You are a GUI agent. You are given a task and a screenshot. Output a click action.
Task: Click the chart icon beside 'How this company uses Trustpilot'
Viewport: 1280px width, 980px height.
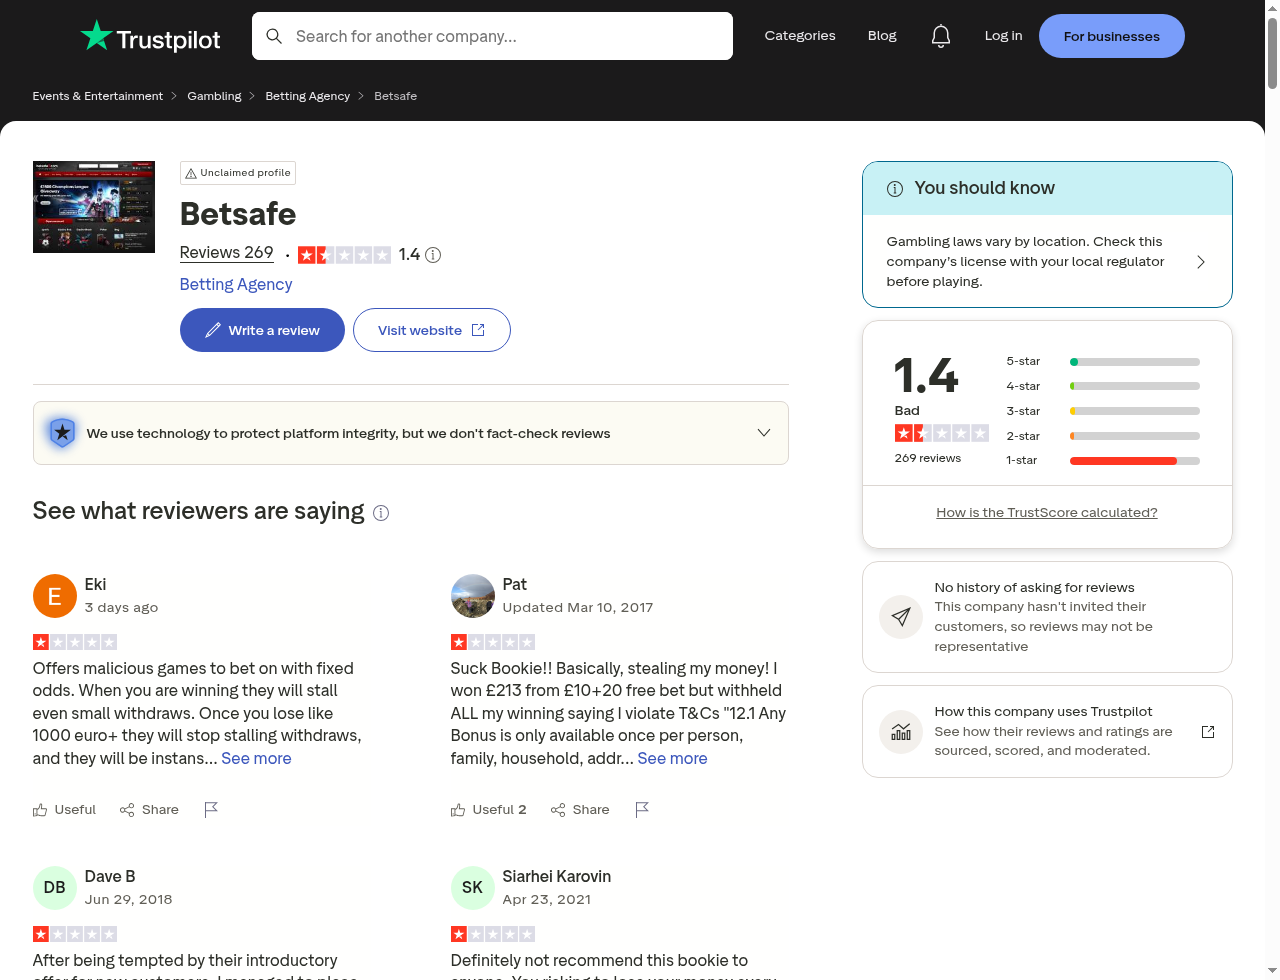[901, 731]
